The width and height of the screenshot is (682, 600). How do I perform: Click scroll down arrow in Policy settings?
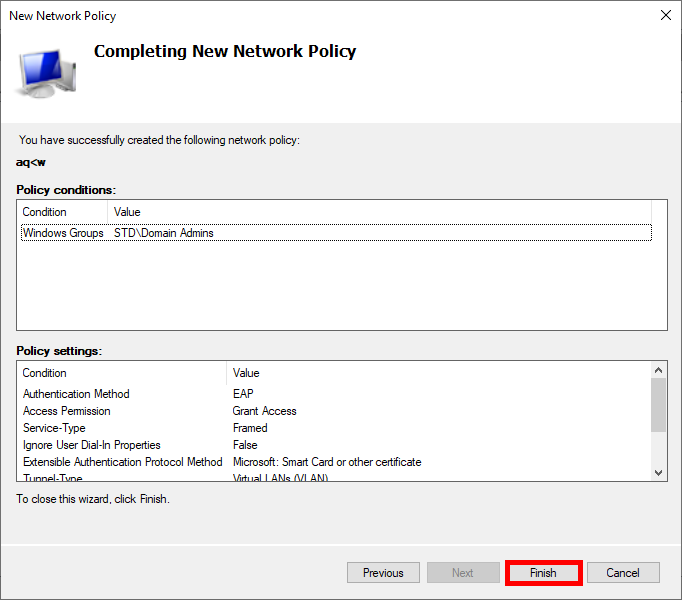pos(658,472)
